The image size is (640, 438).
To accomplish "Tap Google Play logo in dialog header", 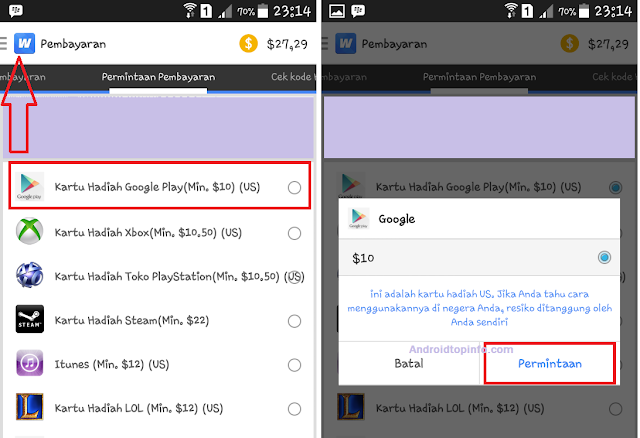I will [359, 218].
